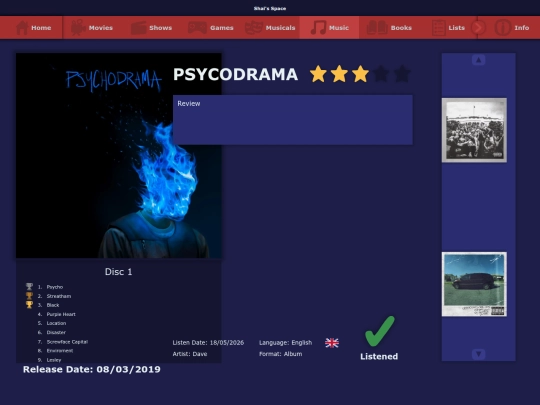Image resolution: width=540 pixels, height=405 pixels.
Task: Open the Musicals tab label
Action: [280, 28]
